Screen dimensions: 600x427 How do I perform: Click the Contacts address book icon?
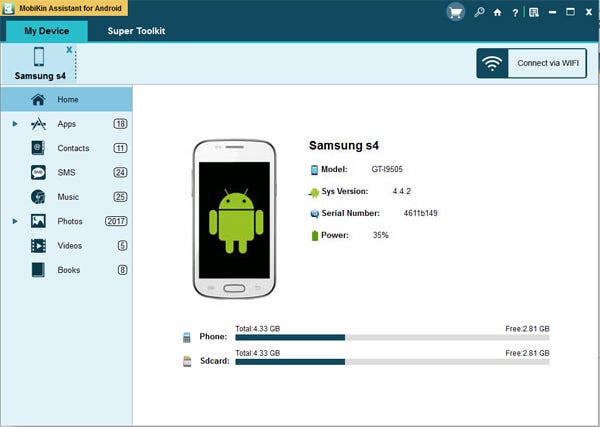[x=38, y=148]
